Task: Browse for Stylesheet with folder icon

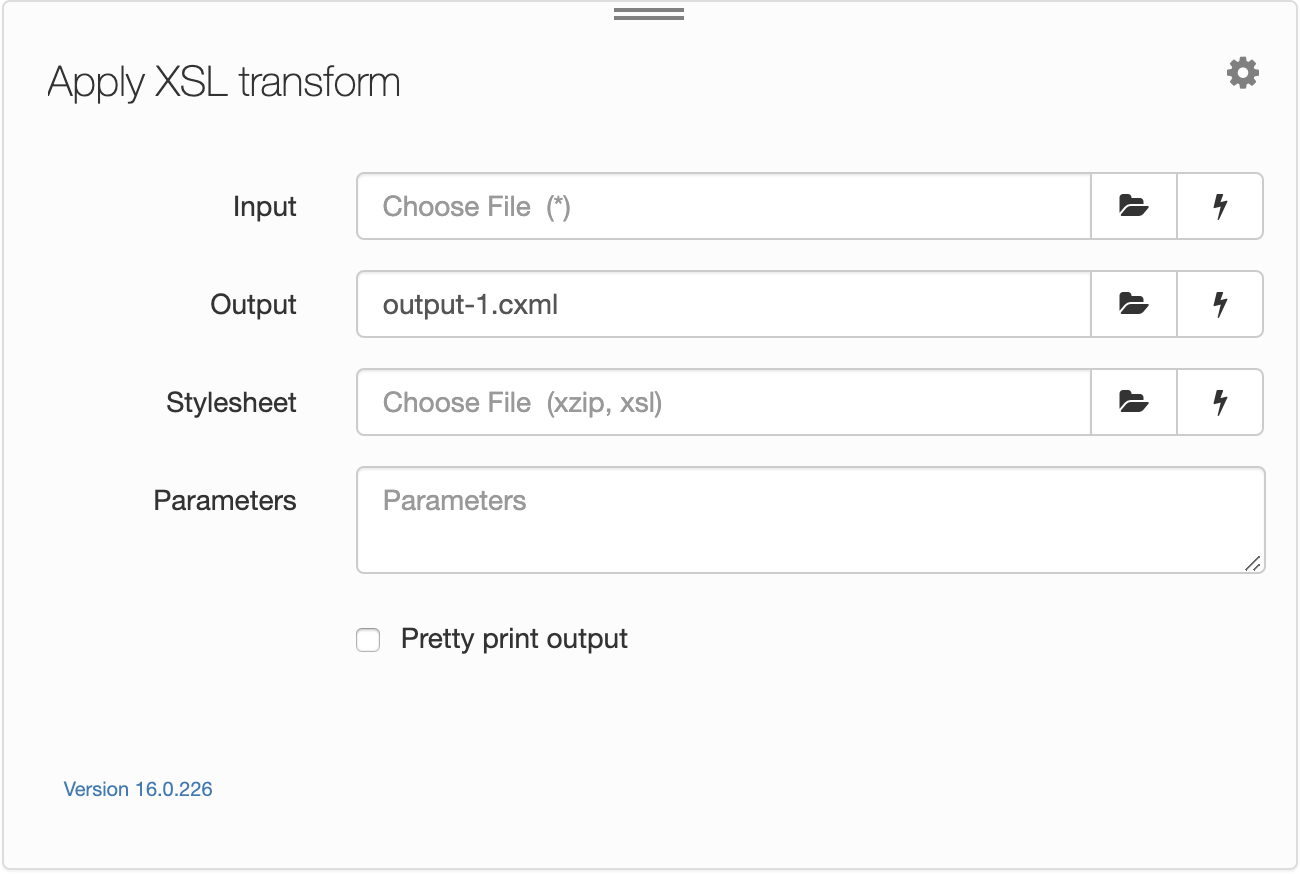Action: [1133, 402]
